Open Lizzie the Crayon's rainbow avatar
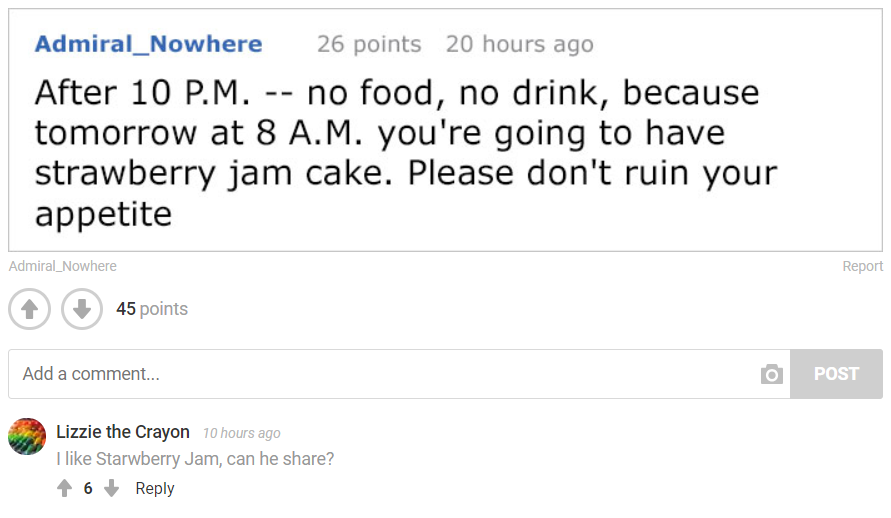Screen dimensions: 891x518 (27, 437)
